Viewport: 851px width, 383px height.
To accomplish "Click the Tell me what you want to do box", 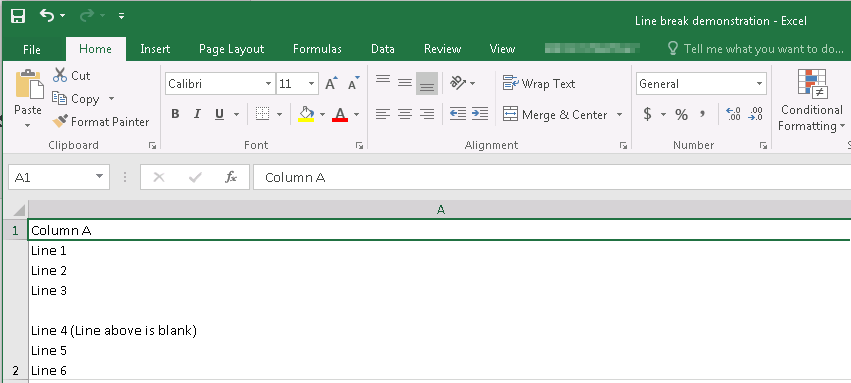I will 755,49.
